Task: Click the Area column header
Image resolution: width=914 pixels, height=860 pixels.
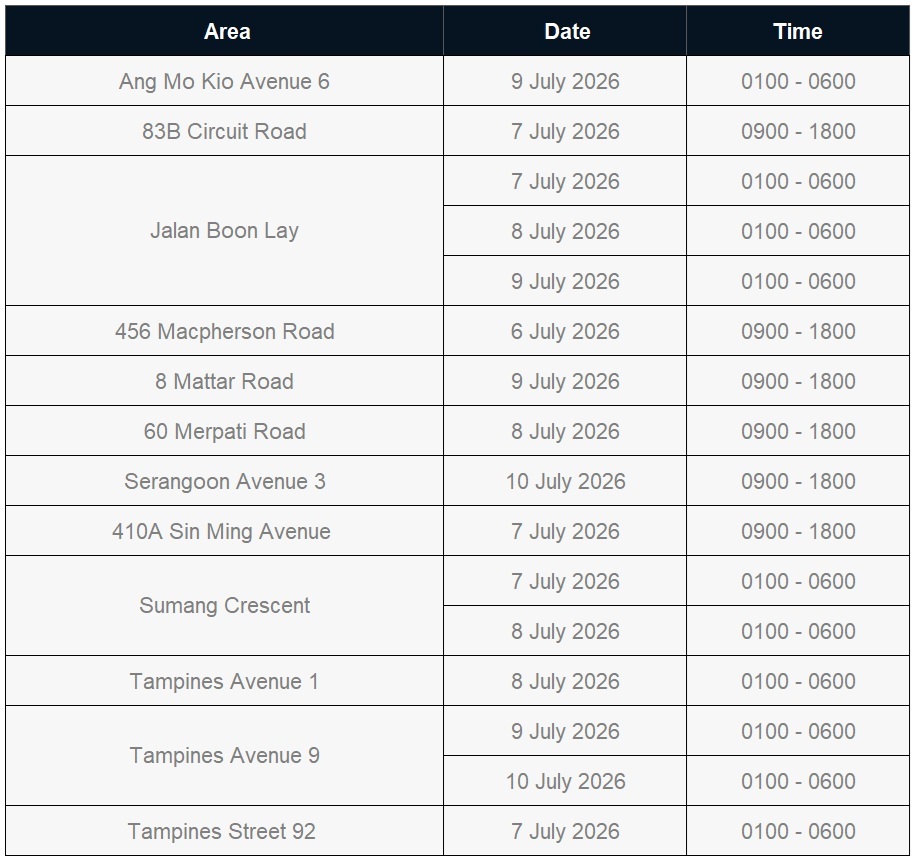Action: (224, 31)
